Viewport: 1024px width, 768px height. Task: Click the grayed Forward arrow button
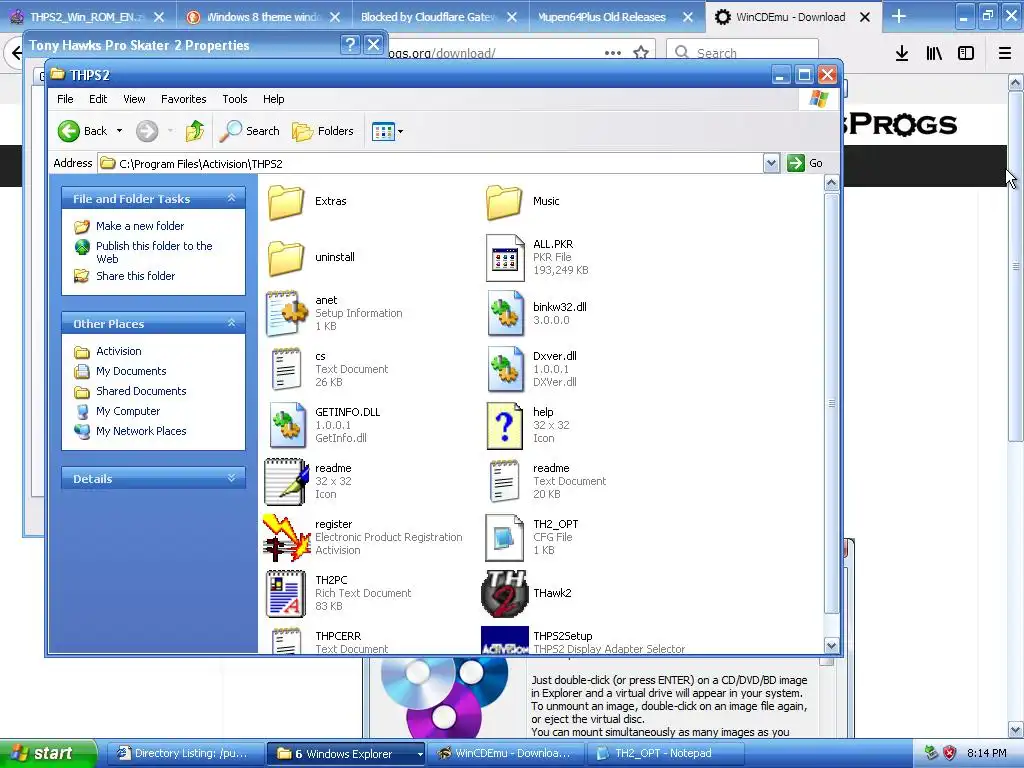tap(147, 131)
